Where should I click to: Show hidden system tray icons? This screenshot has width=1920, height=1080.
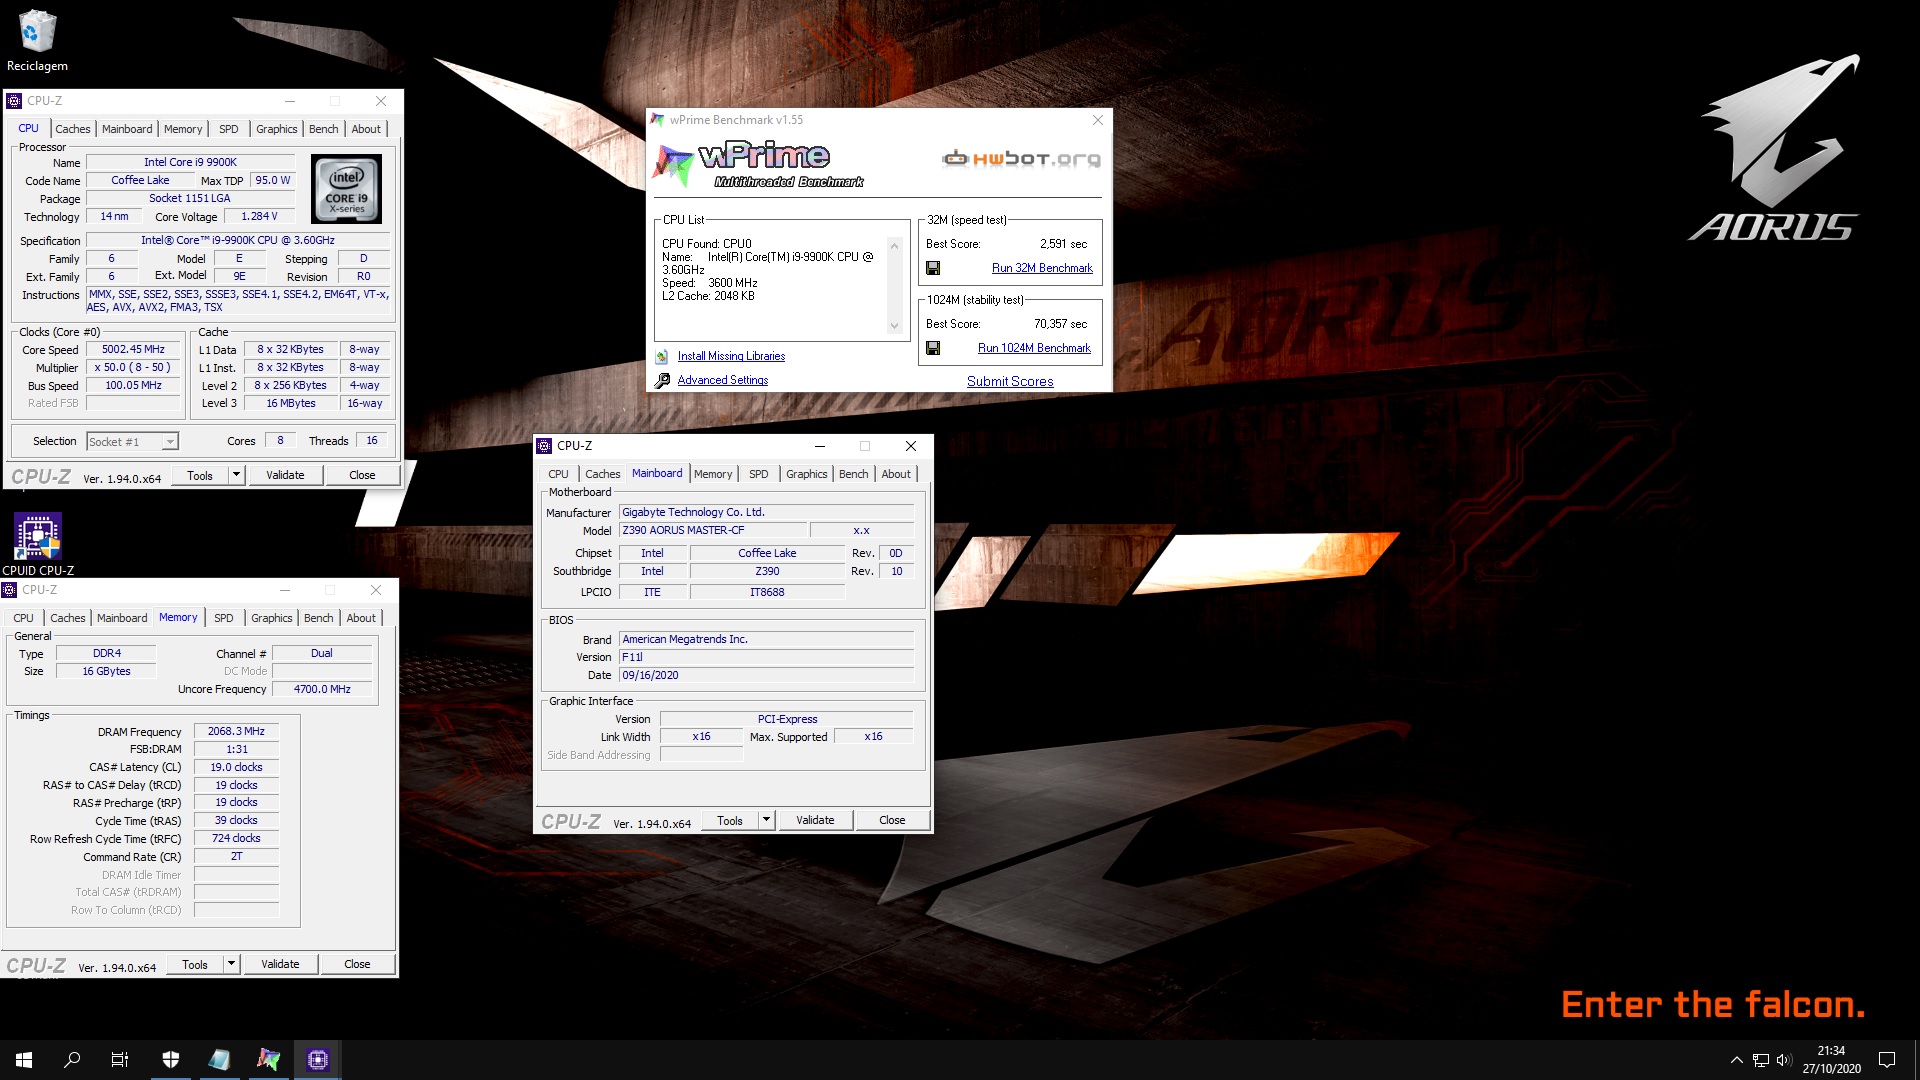[x=1736, y=1060]
